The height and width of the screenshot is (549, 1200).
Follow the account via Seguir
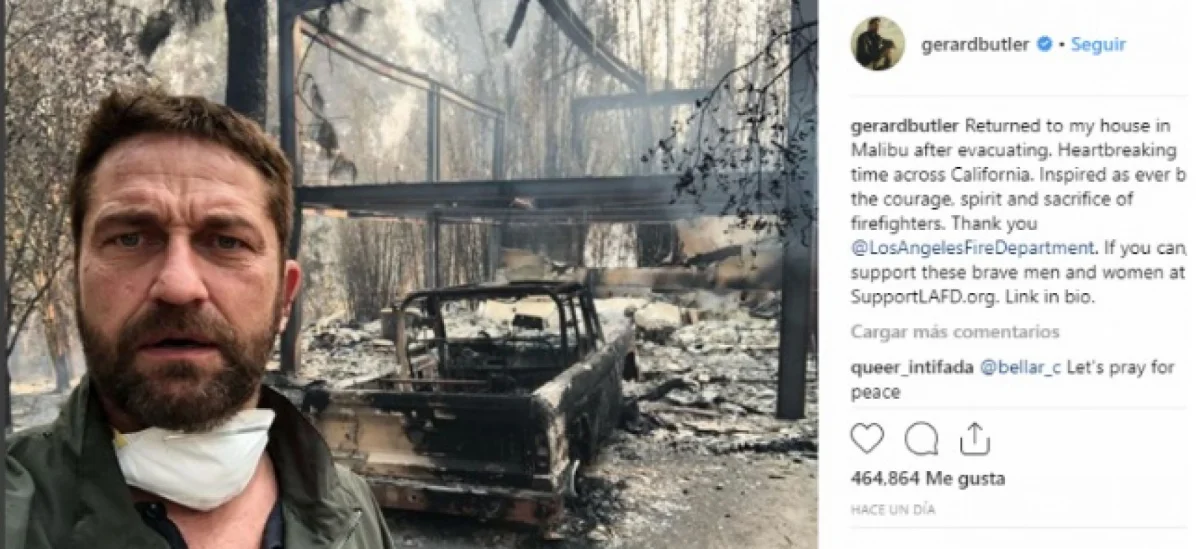click(x=1098, y=44)
